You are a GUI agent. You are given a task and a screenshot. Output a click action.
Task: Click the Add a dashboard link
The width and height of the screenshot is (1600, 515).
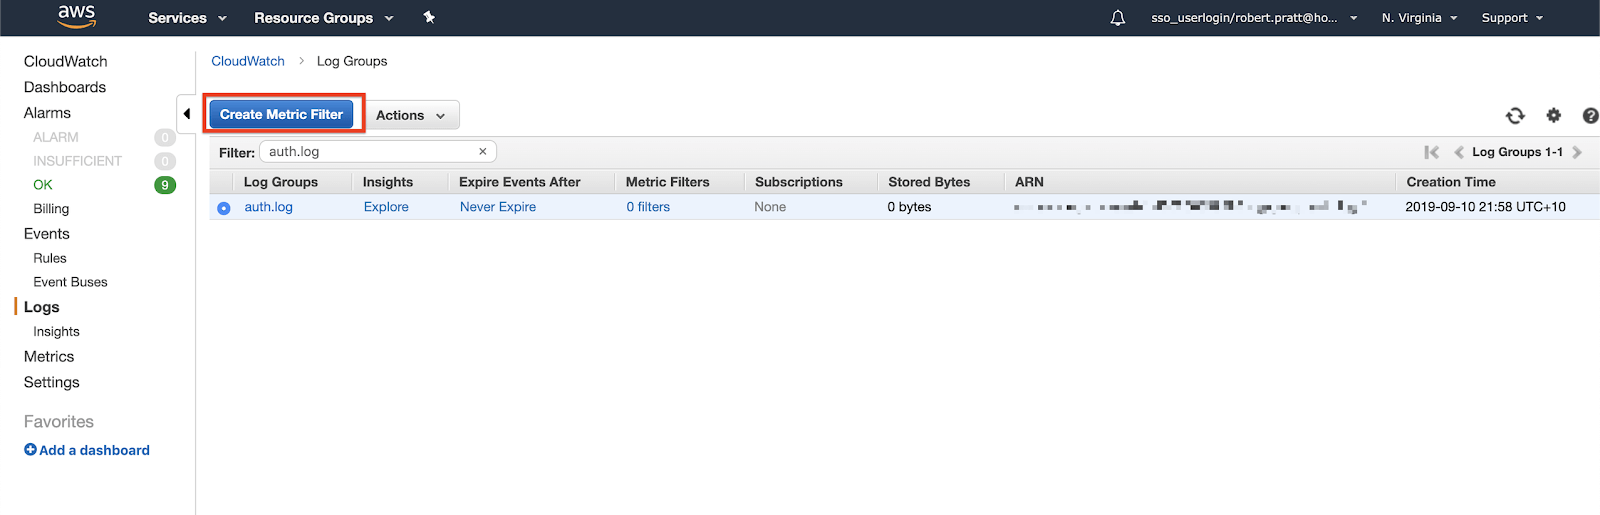click(x=94, y=450)
